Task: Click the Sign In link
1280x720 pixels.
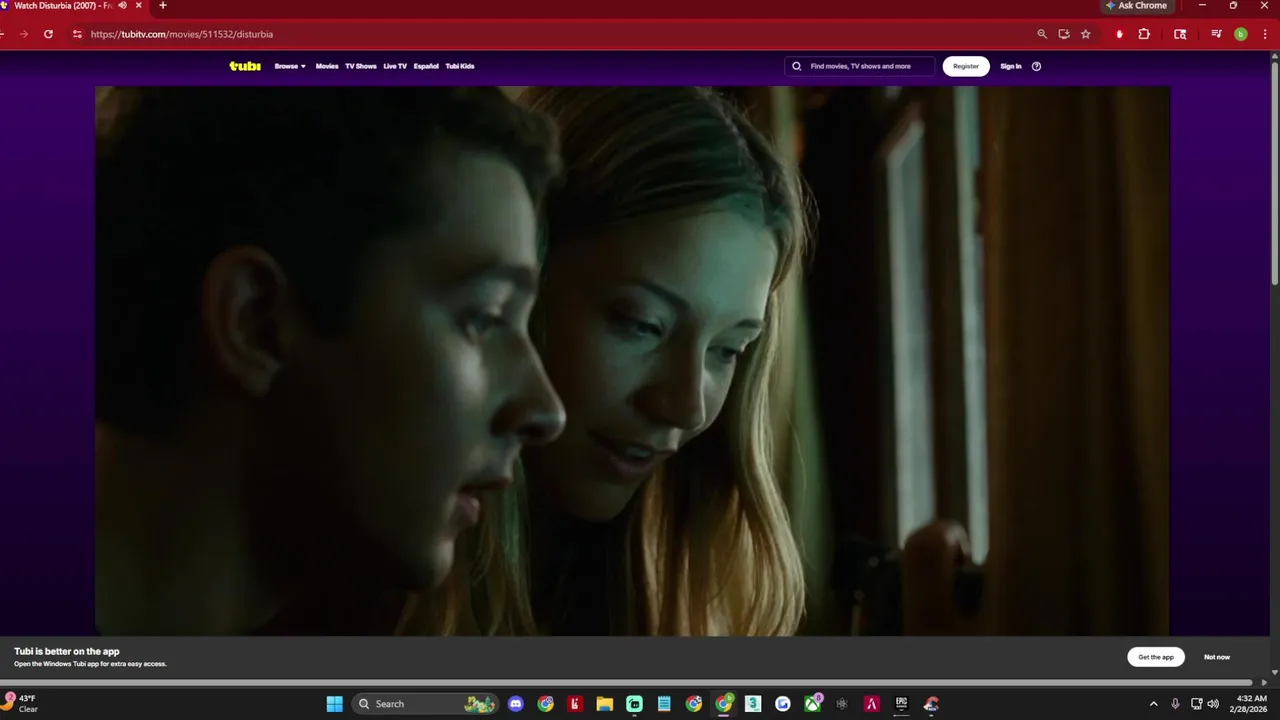Action: point(1011,66)
